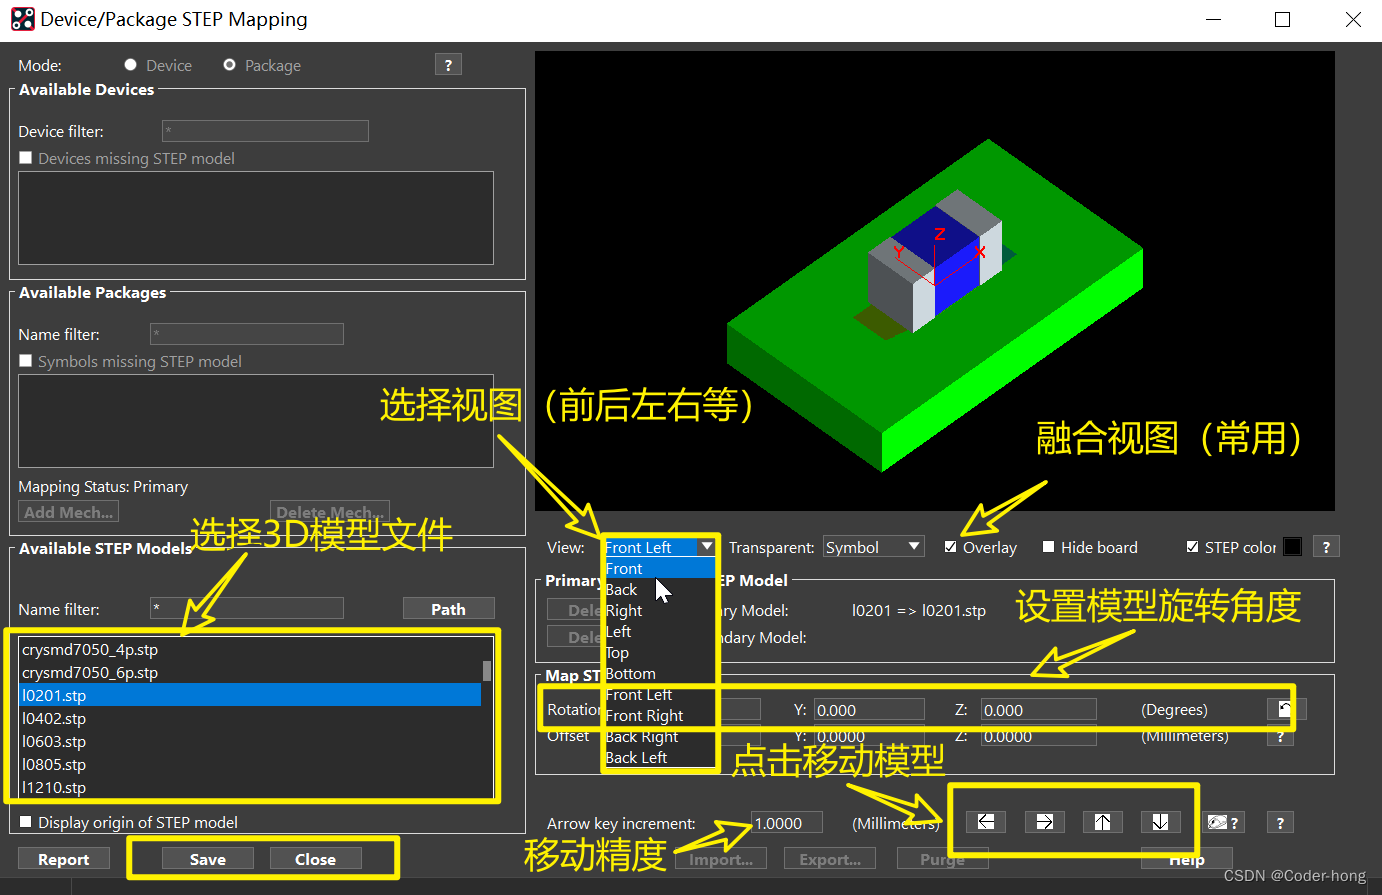Click the left arrow to move model left

[985, 822]
